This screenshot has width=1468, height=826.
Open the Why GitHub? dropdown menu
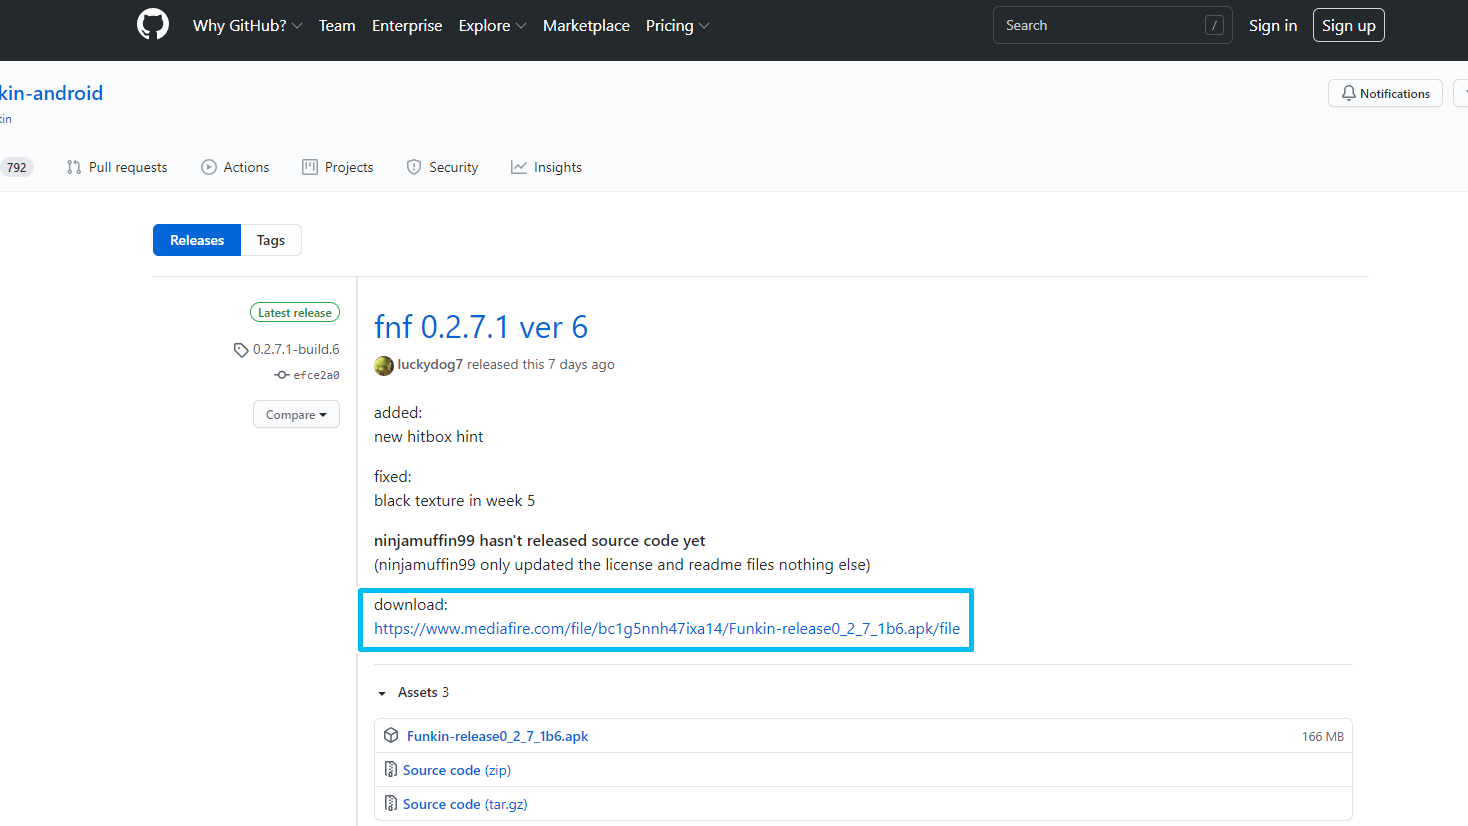(247, 26)
